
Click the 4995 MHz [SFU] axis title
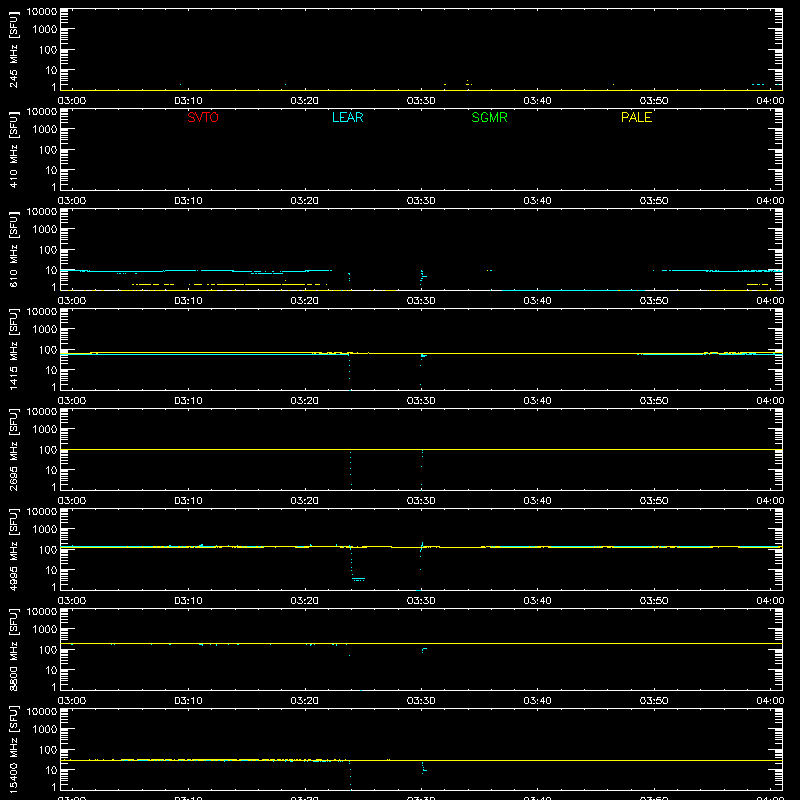coord(14,549)
